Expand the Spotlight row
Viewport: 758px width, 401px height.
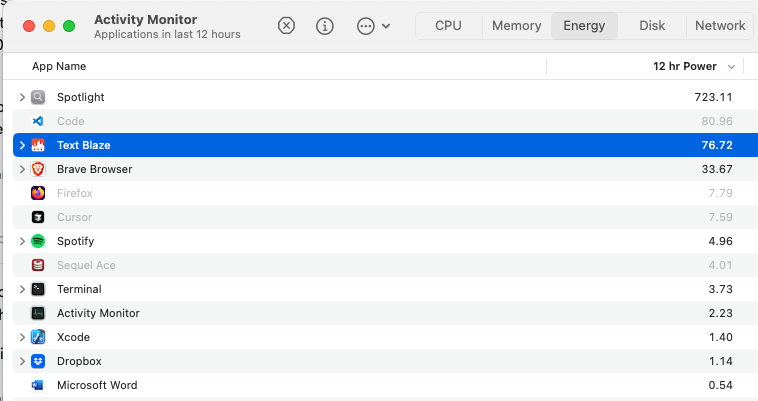click(x=22, y=97)
